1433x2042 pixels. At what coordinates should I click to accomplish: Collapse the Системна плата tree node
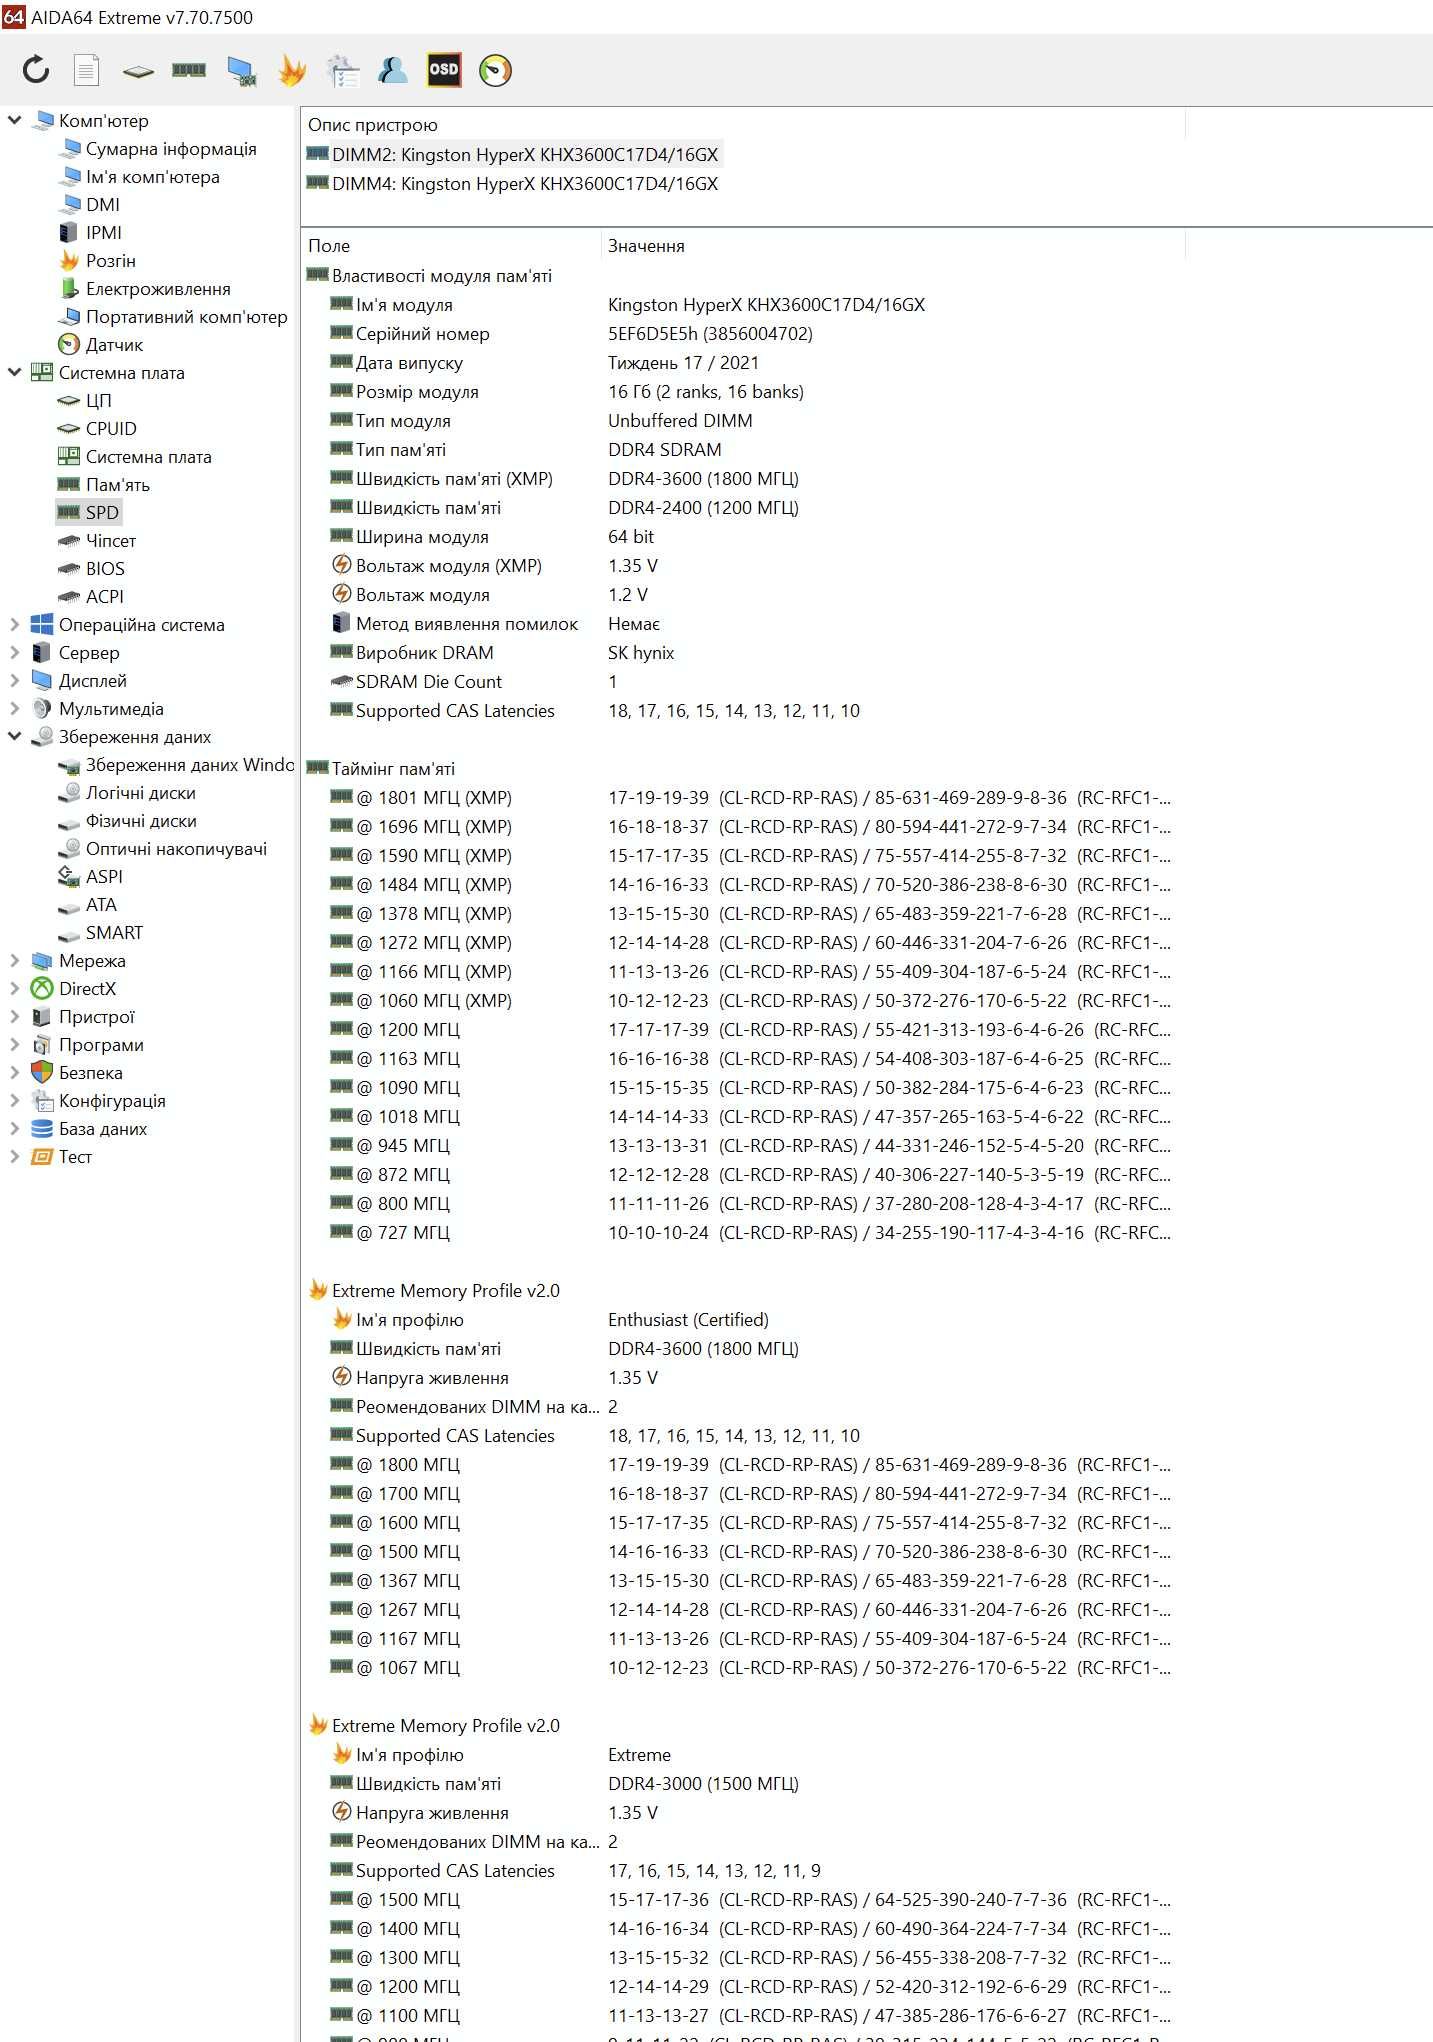pos(14,372)
